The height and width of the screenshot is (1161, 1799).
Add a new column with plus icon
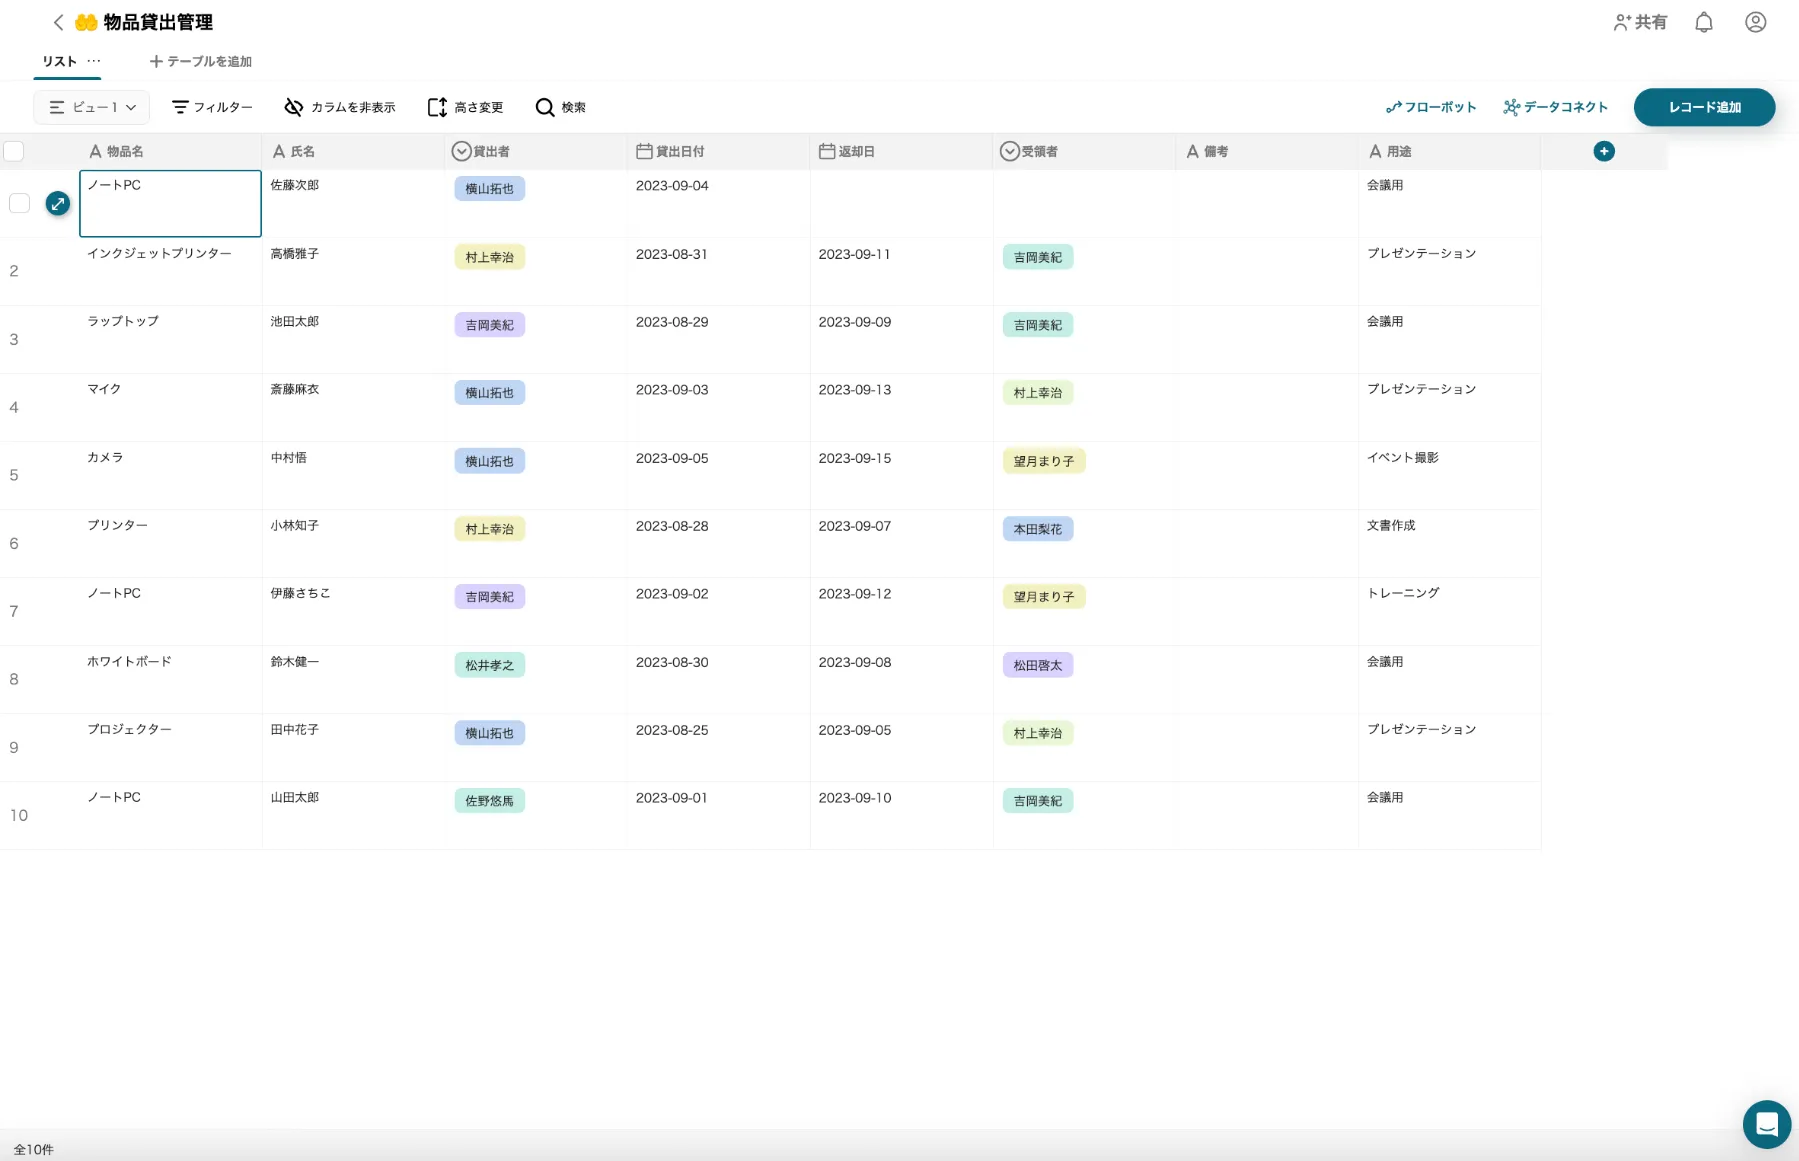point(1604,151)
